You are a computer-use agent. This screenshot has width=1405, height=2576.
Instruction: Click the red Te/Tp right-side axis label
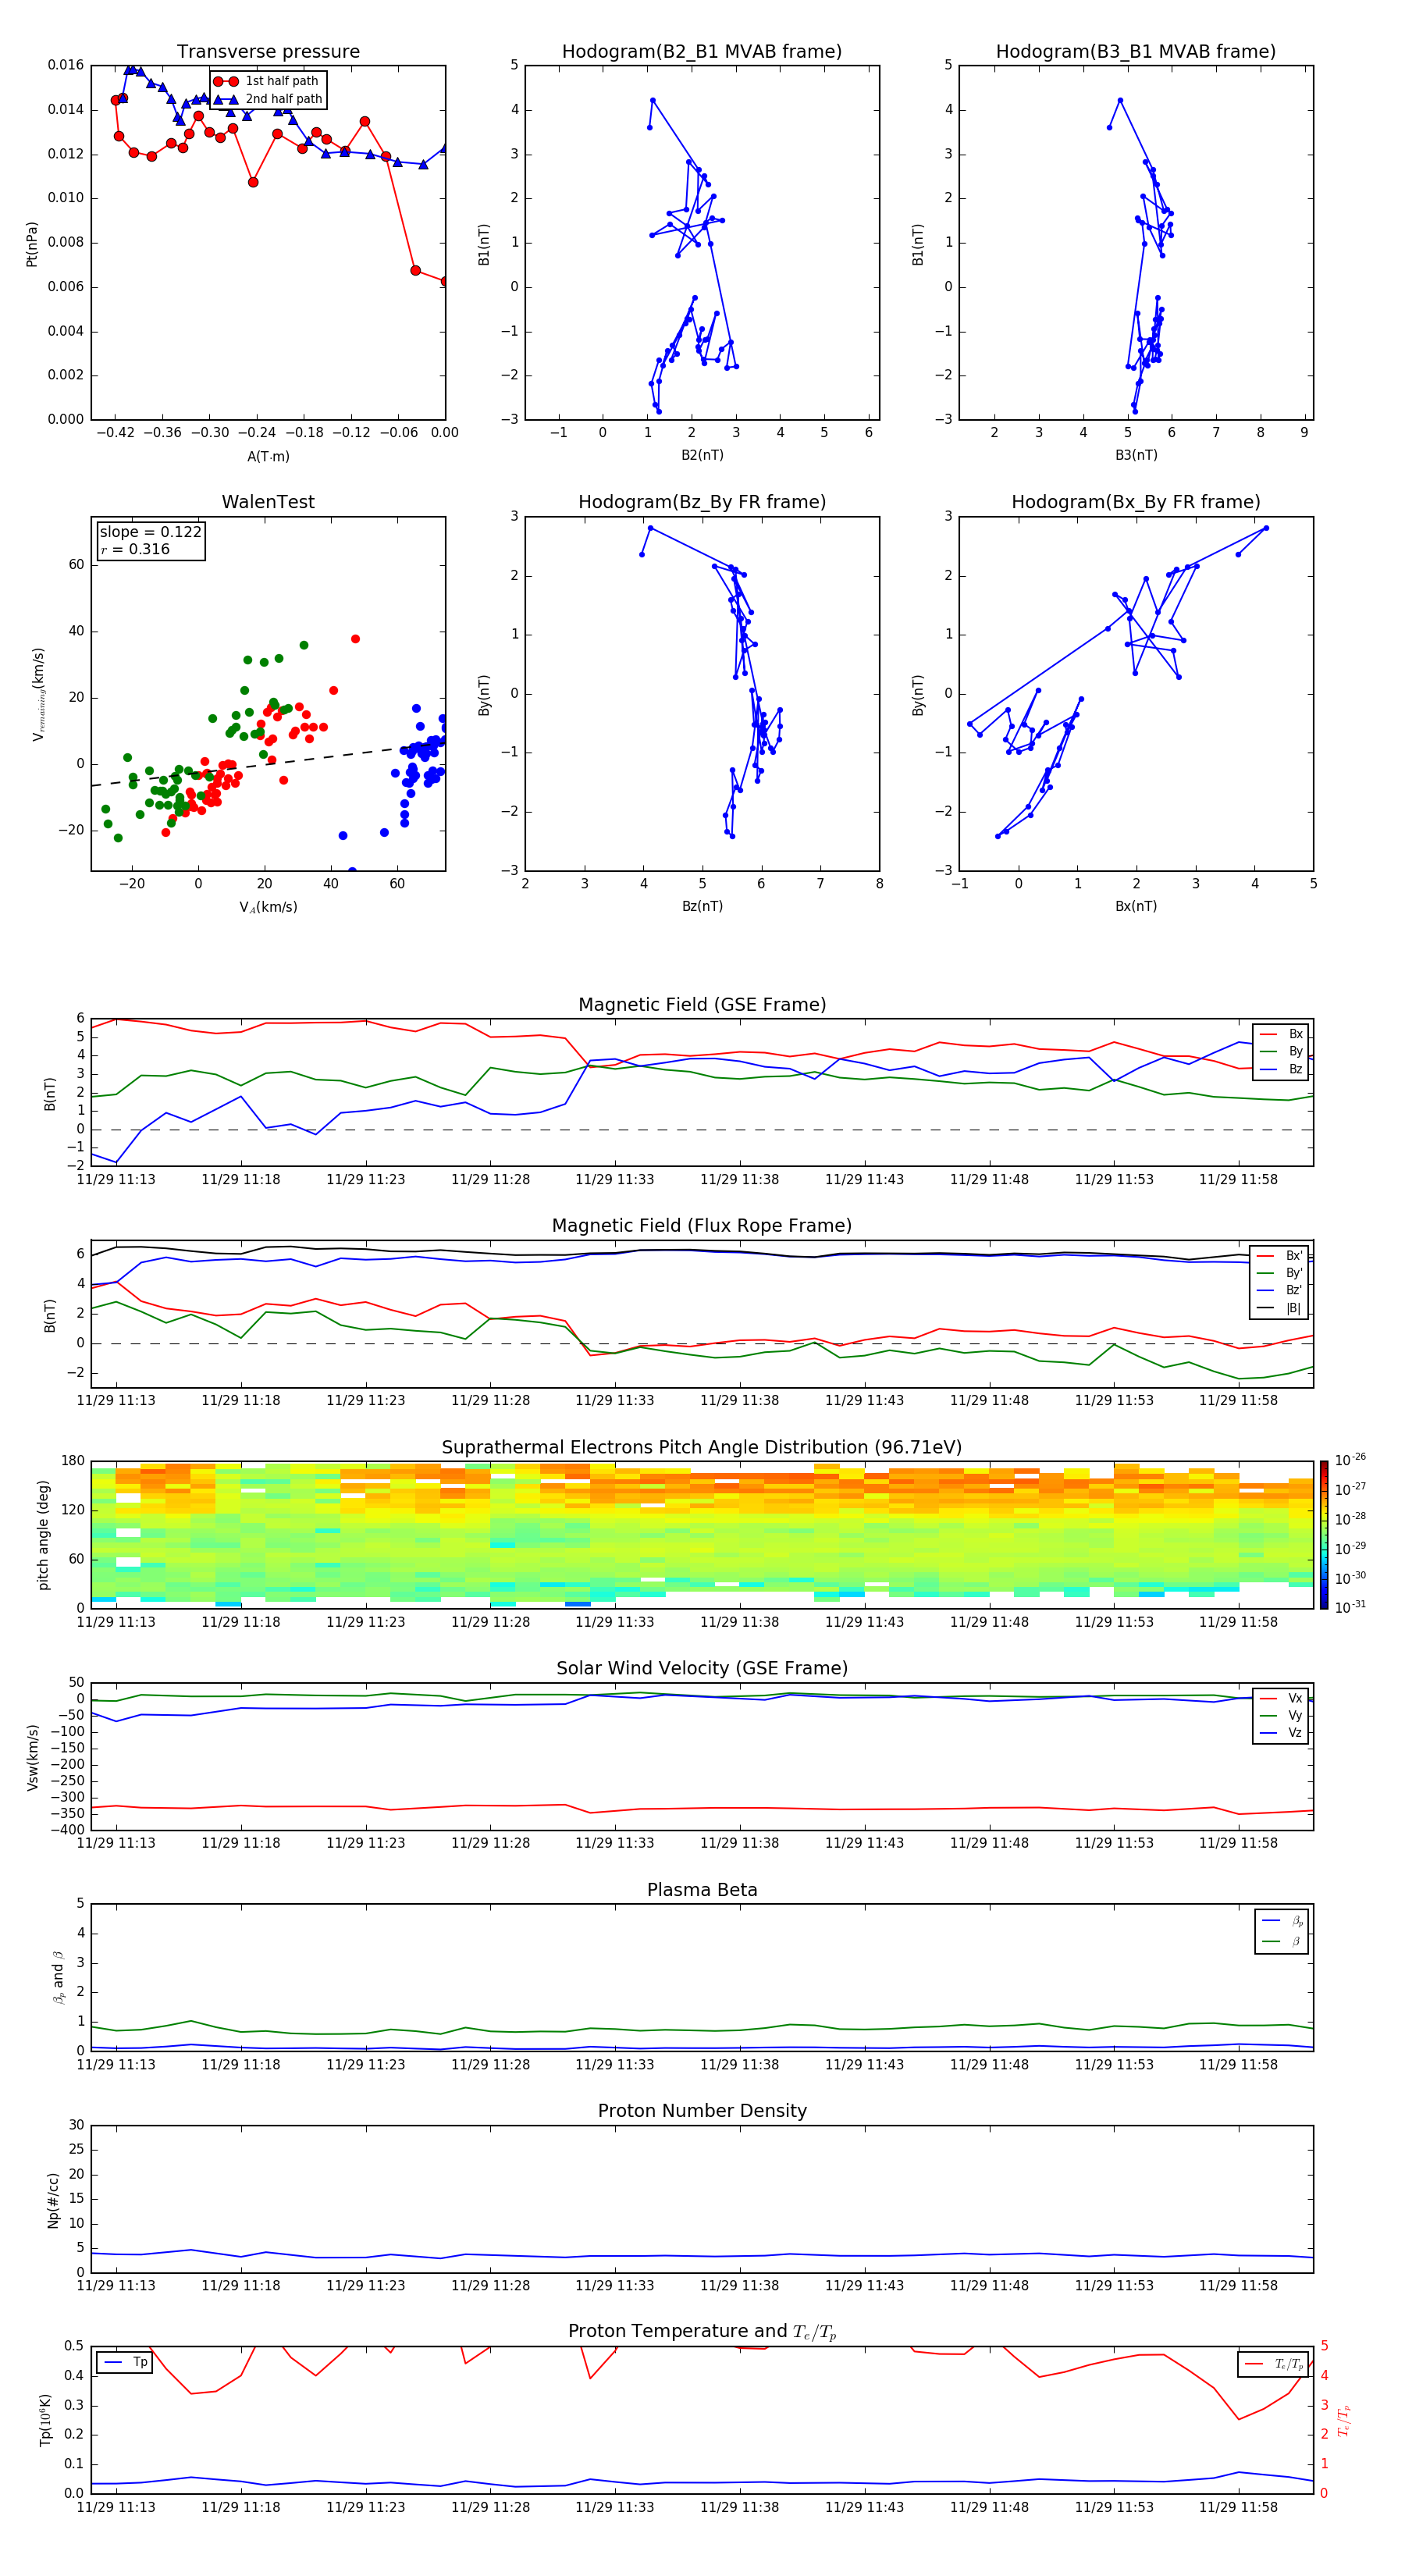[x=1344, y=2420]
